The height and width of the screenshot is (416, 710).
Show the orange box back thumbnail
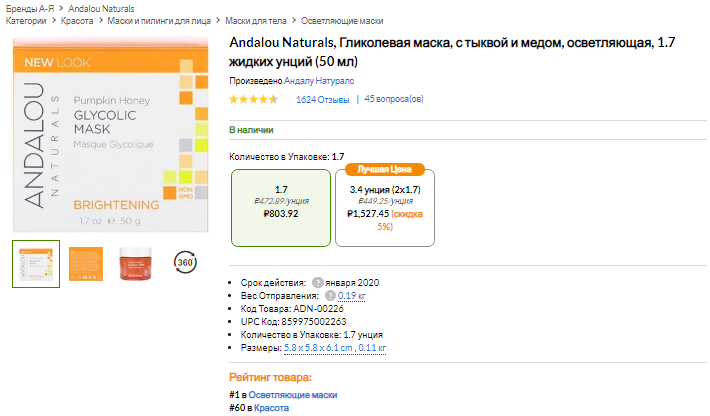click(x=86, y=263)
